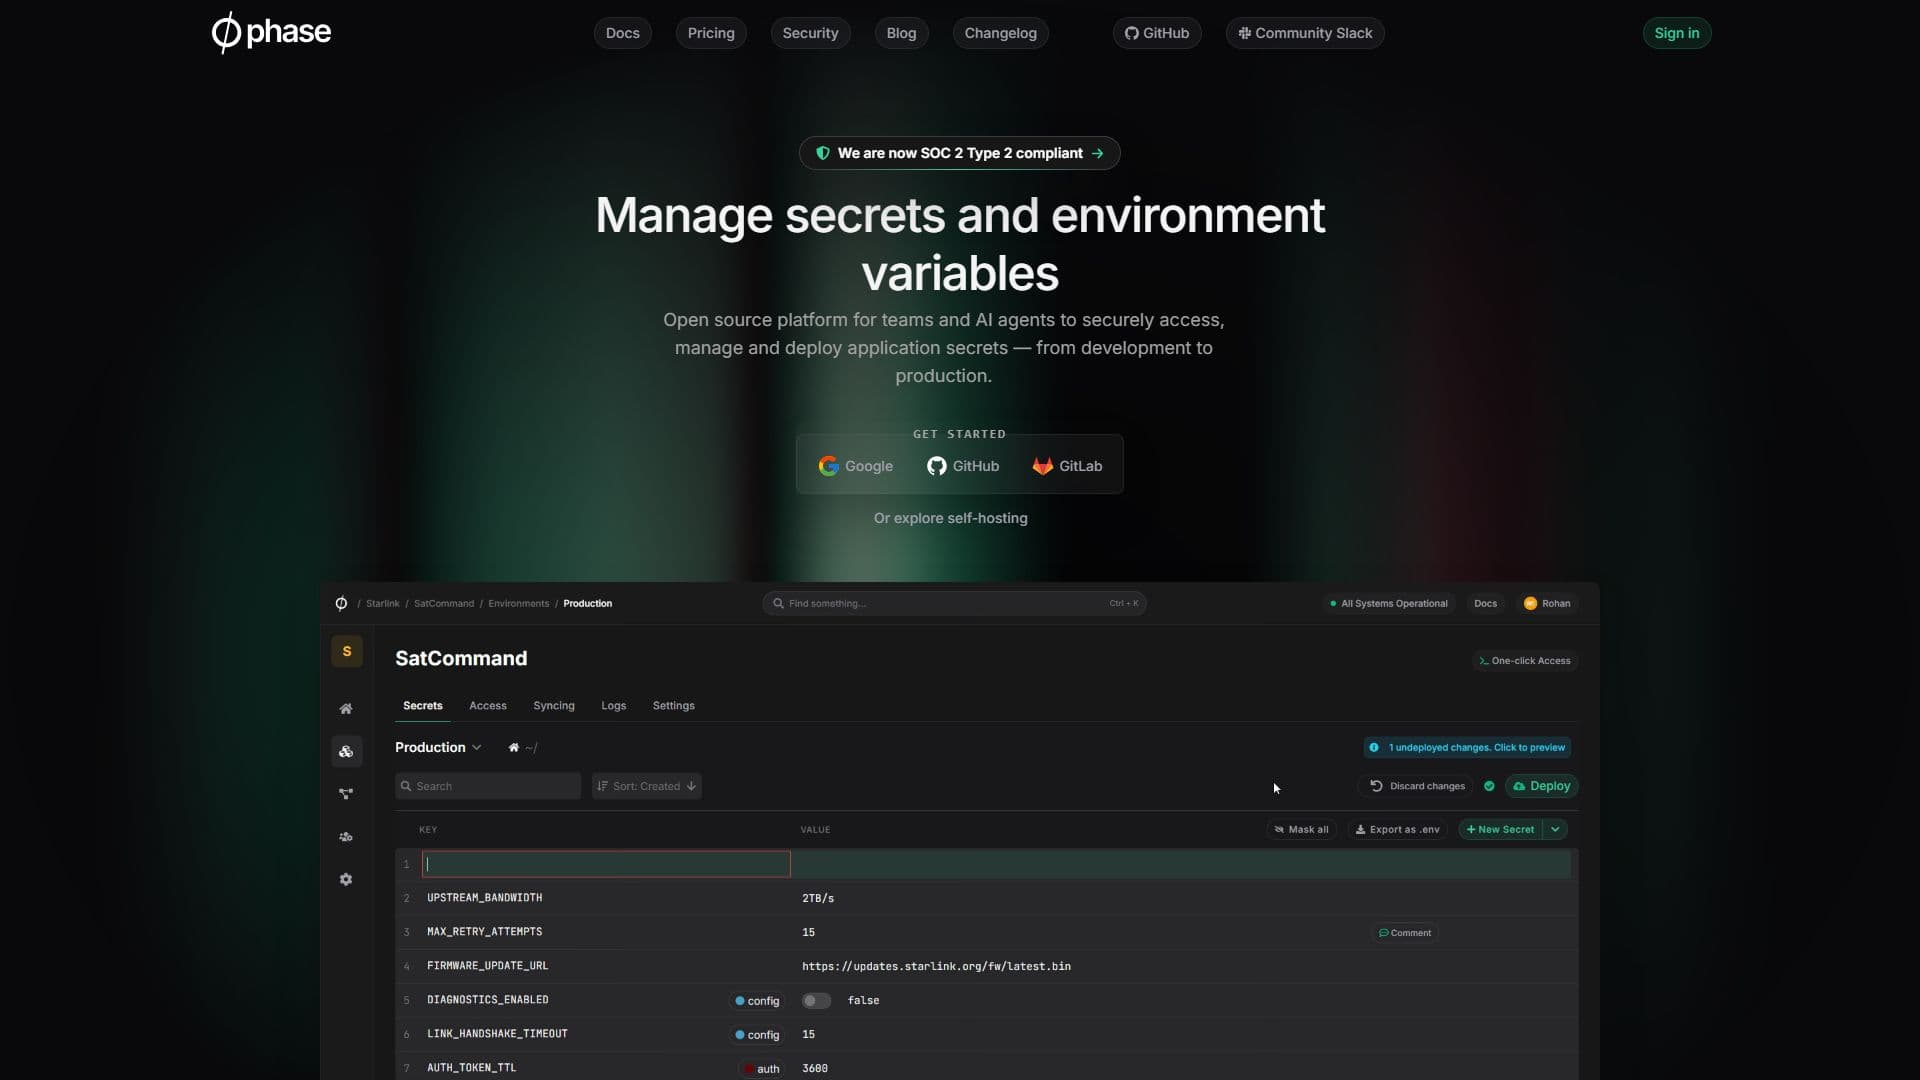Select FIRMWARE_UPDATE_URL key

[487, 966]
